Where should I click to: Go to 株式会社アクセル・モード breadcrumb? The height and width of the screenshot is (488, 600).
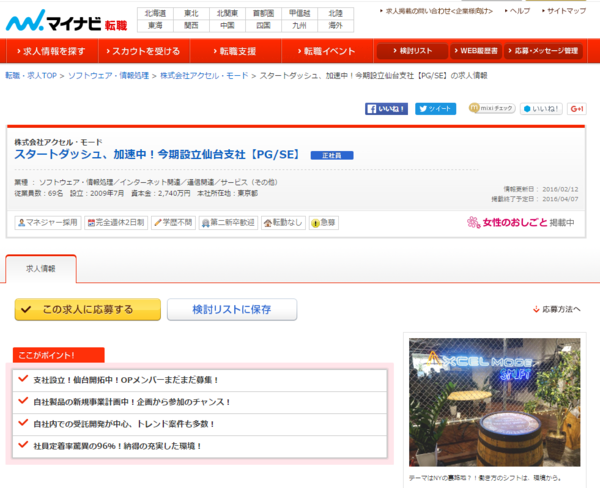204,75
